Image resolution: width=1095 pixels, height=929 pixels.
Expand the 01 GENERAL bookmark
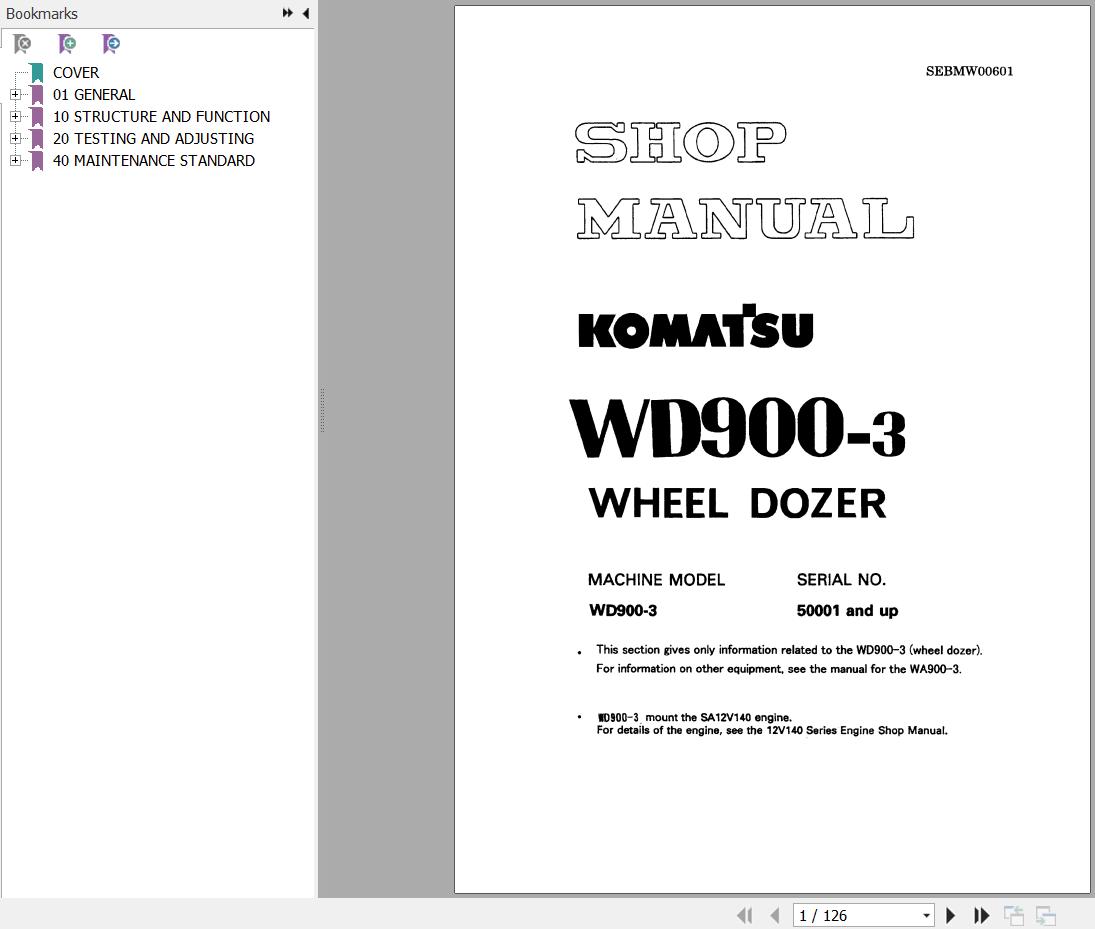pos(15,94)
